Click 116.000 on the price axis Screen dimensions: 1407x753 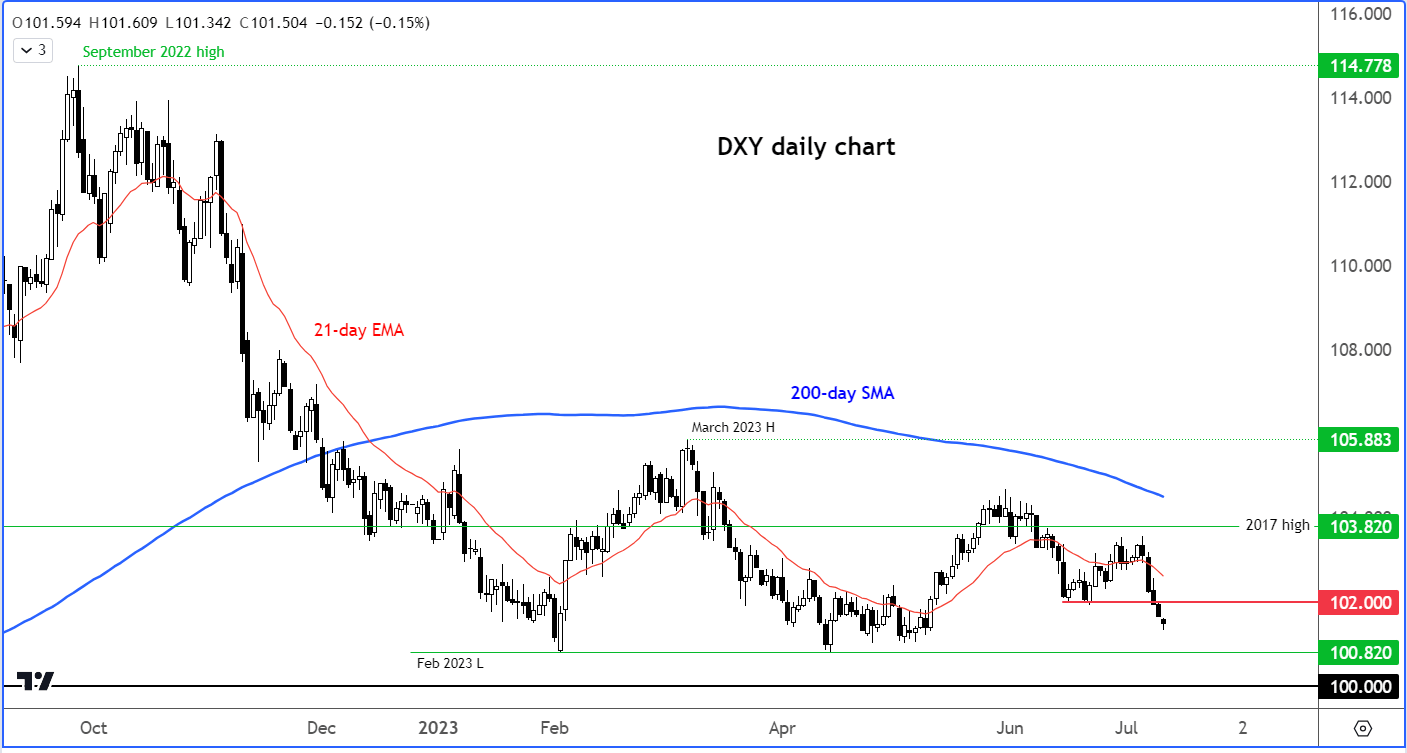coord(1360,14)
